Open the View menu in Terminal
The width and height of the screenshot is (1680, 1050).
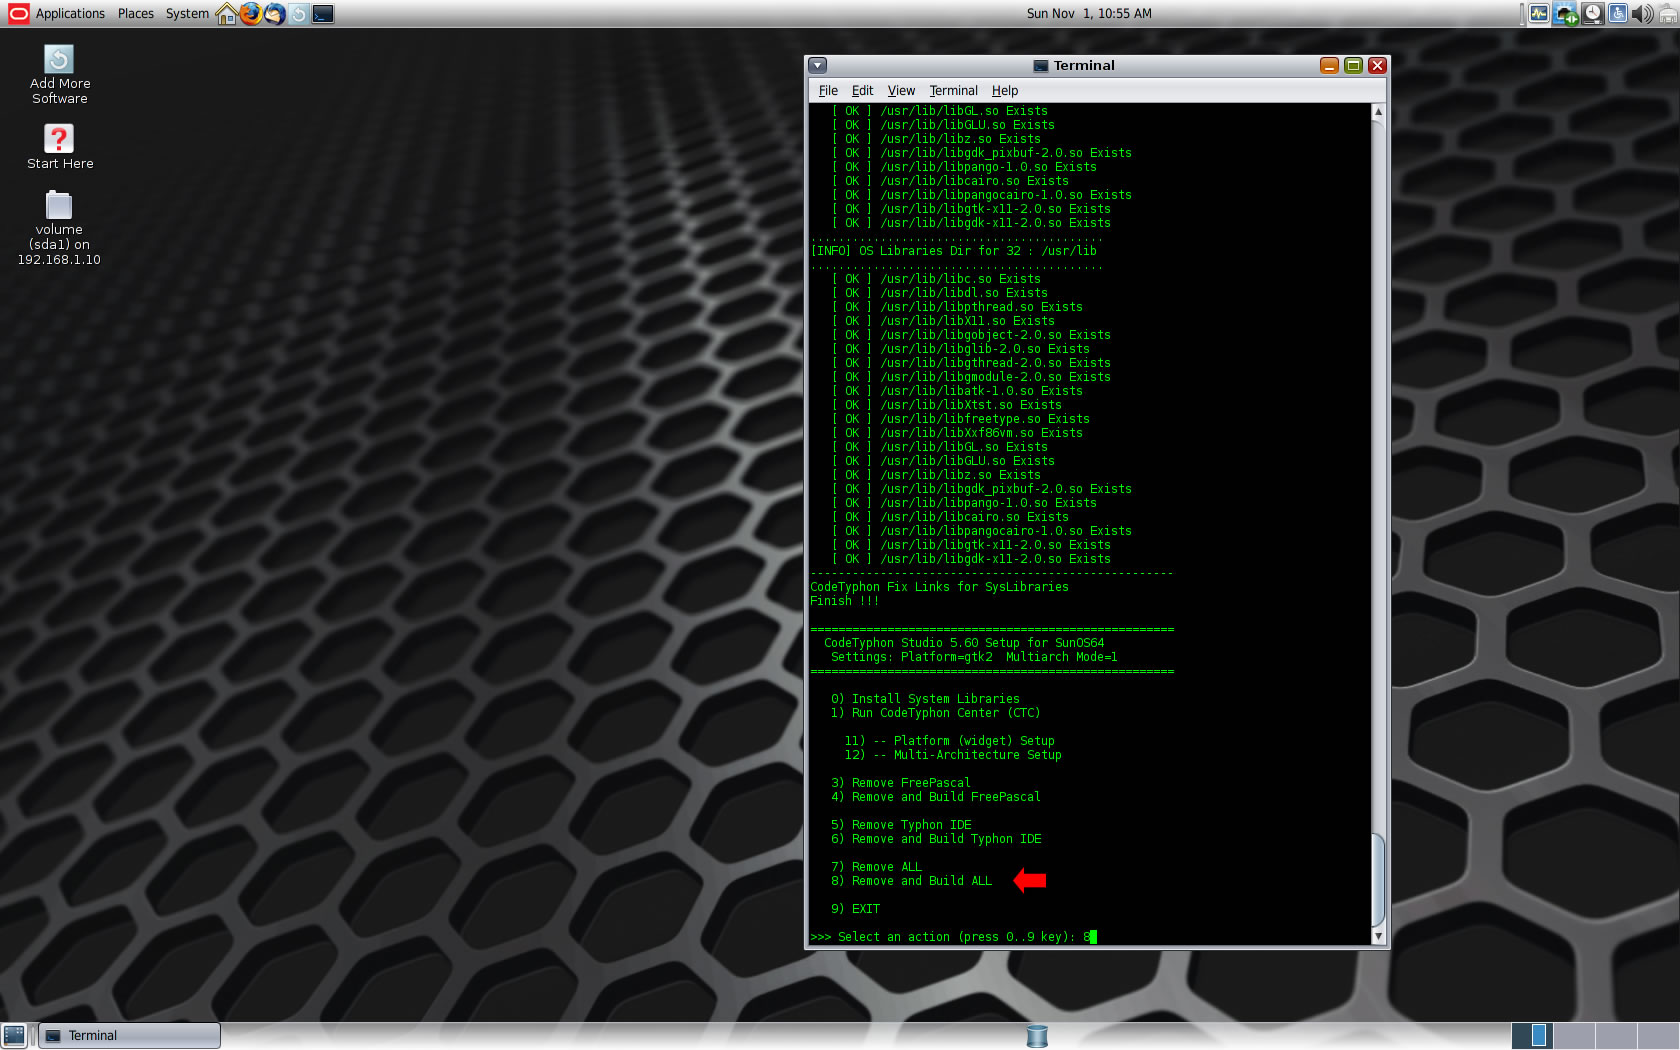tap(901, 90)
